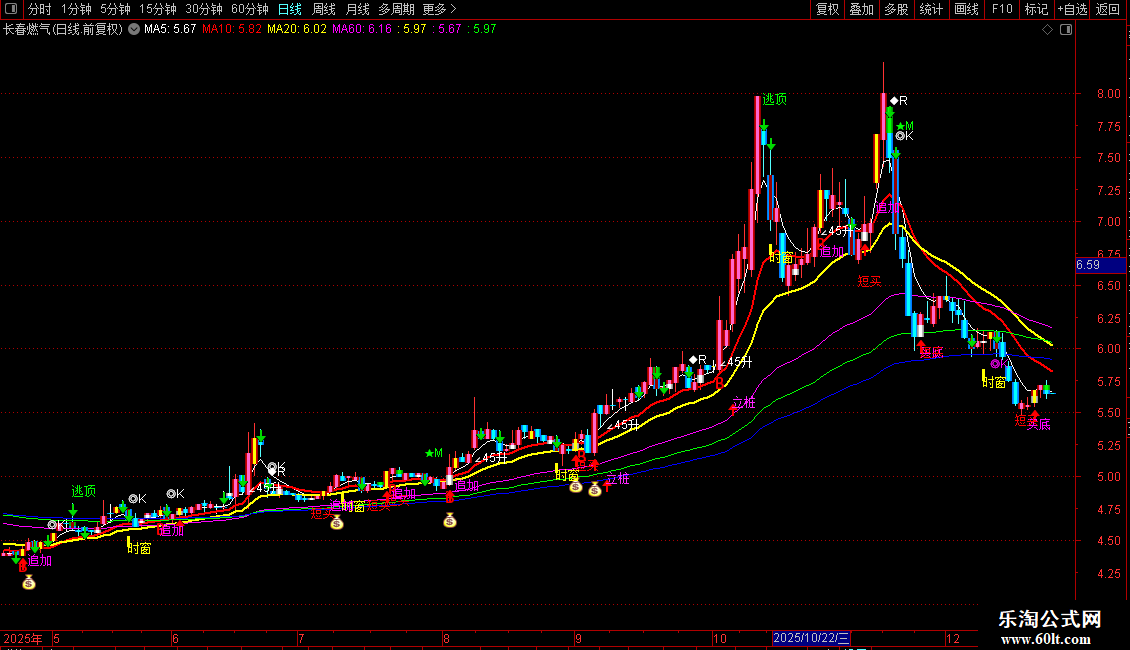The width and height of the screenshot is (1130, 650).
Task: Select the 日线 daily chart tab
Action: (290, 9)
